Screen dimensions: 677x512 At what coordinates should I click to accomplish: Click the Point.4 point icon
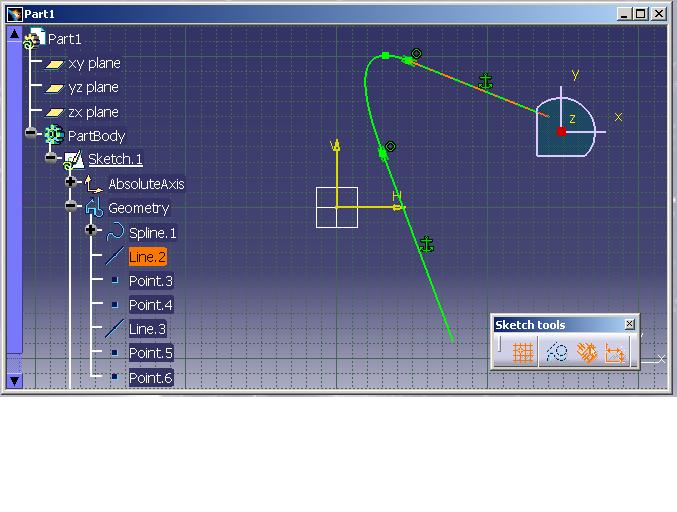click(115, 305)
